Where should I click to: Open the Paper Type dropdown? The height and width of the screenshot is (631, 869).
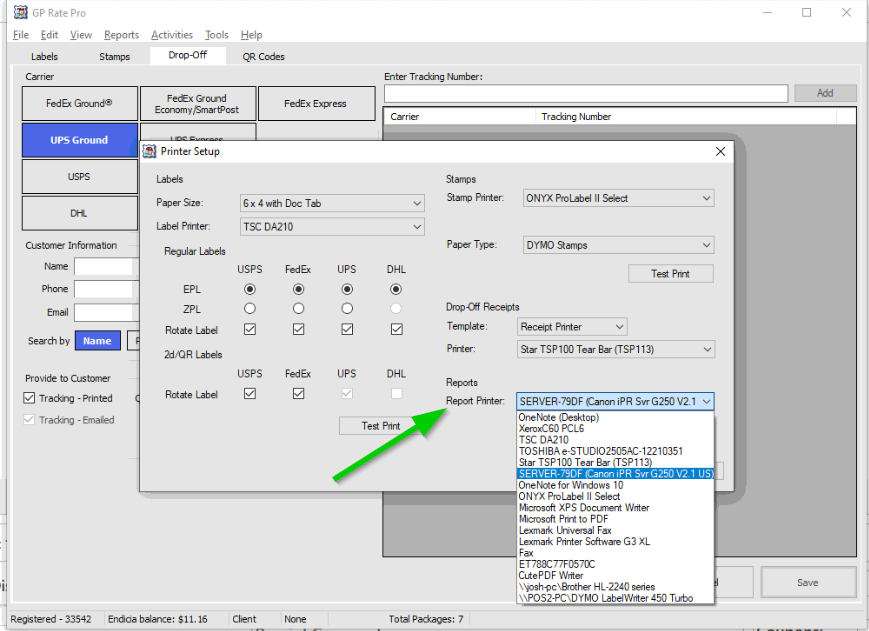coord(618,245)
